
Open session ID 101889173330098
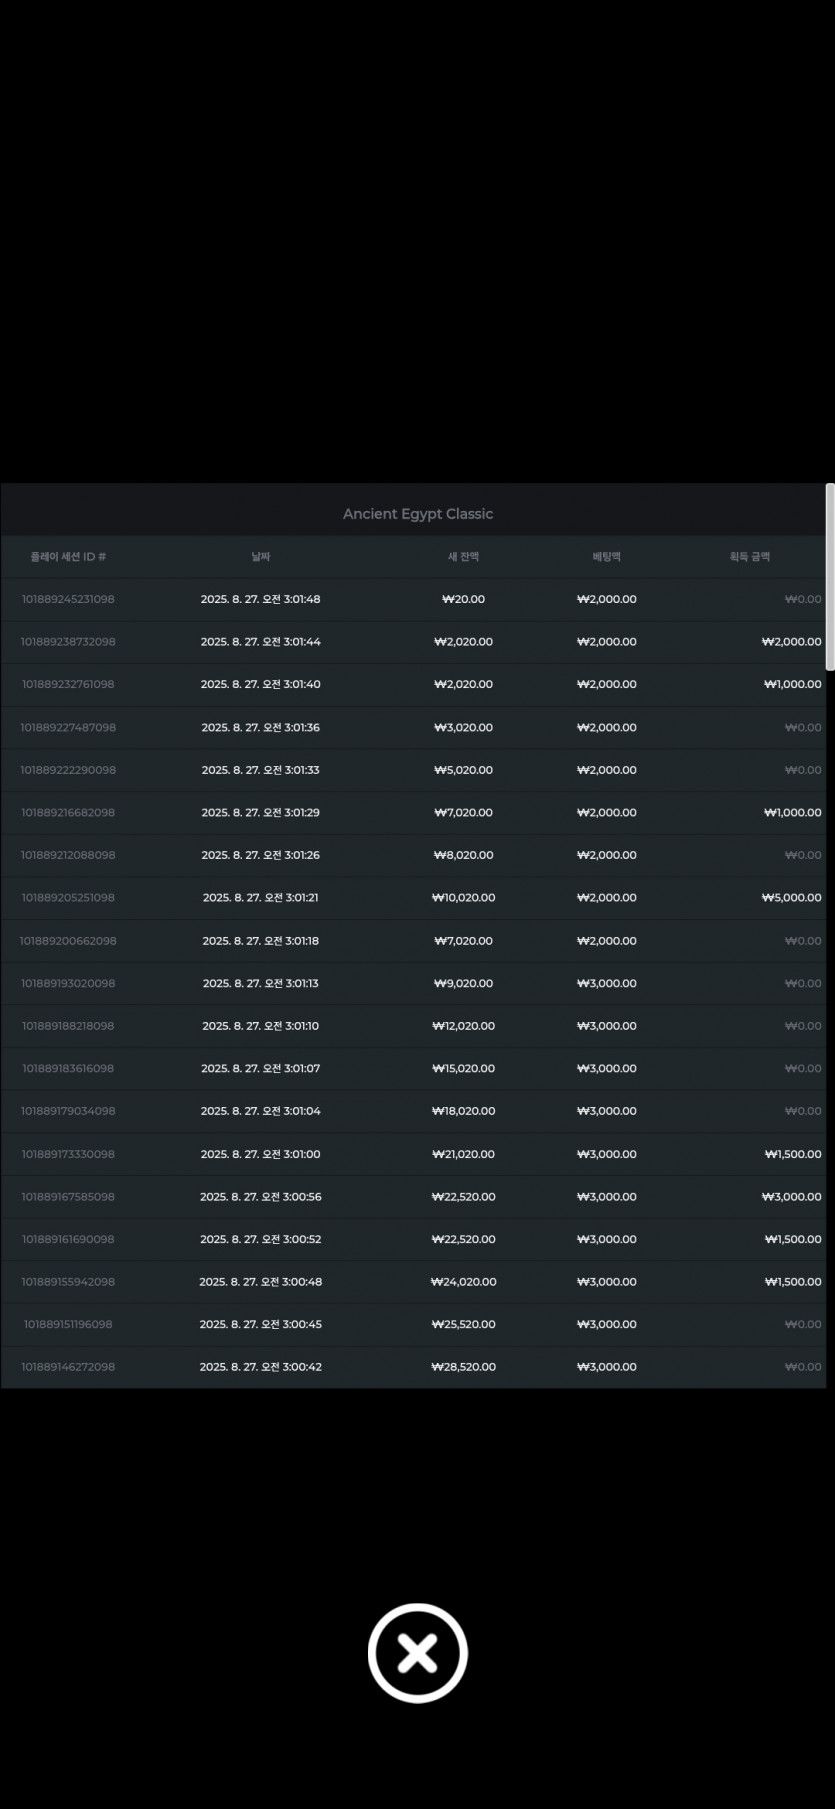coord(68,1154)
